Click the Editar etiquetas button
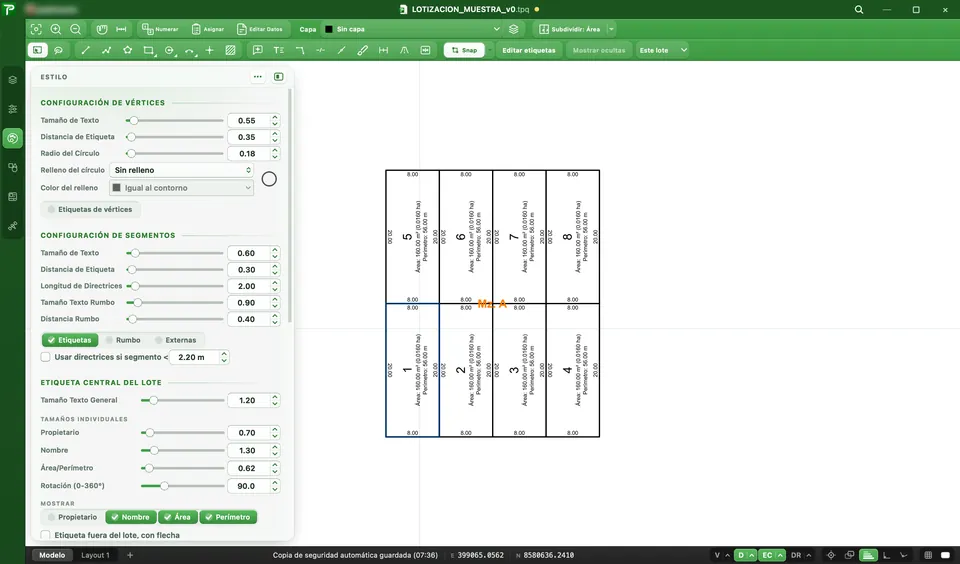Viewport: 960px width, 564px height. pyautogui.click(x=528, y=50)
